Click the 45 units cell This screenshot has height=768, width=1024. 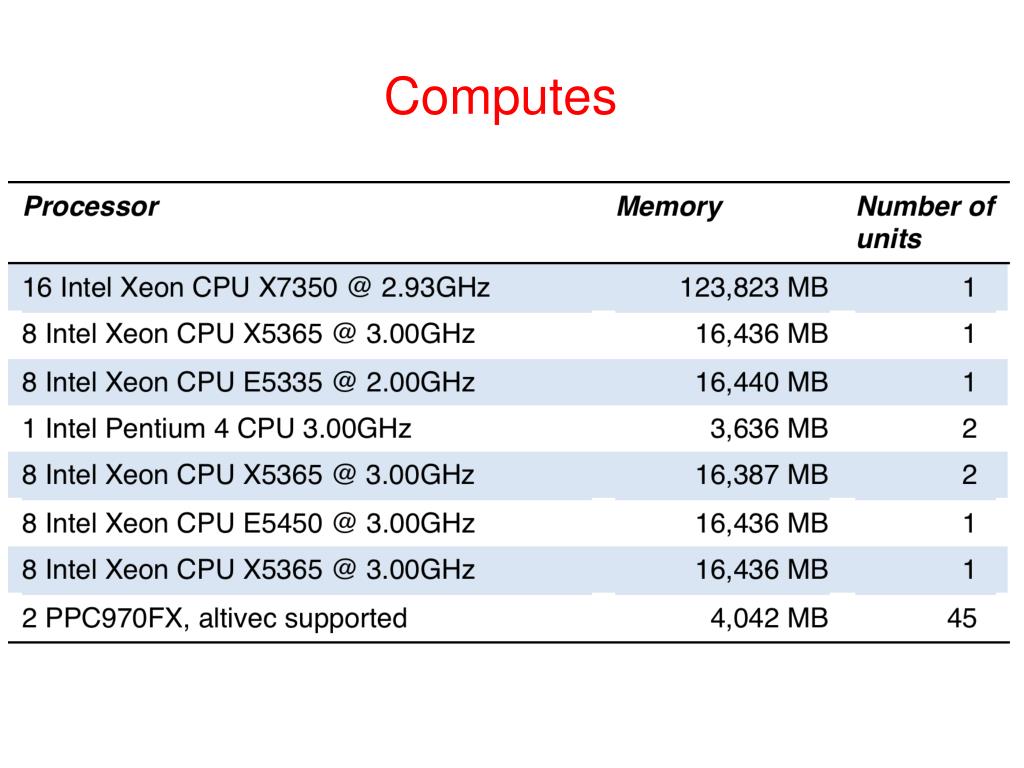962,618
